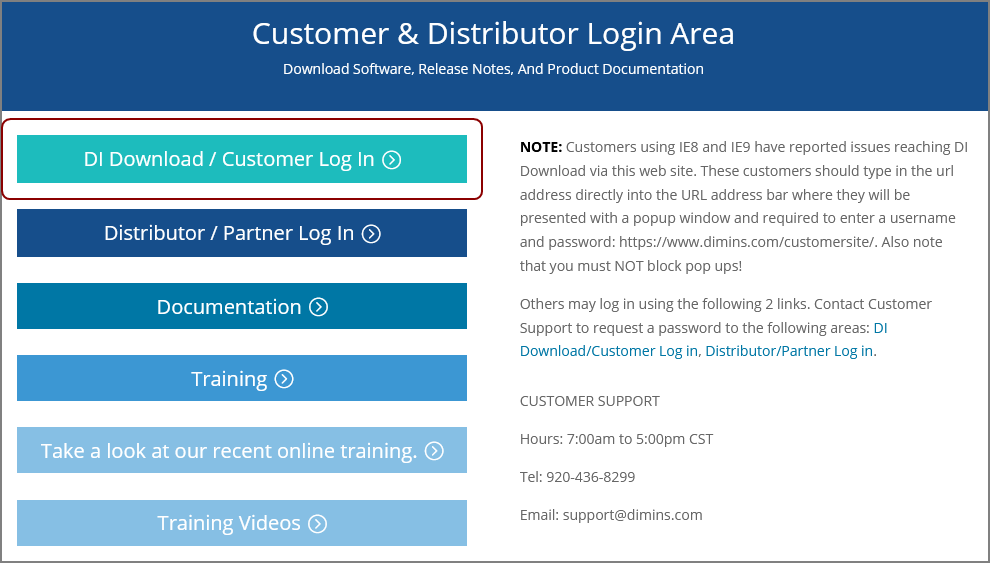Click the https://www.dimins.com/customersite/ URL text
The width and height of the screenshot is (990, 563).
click(748, 242)
